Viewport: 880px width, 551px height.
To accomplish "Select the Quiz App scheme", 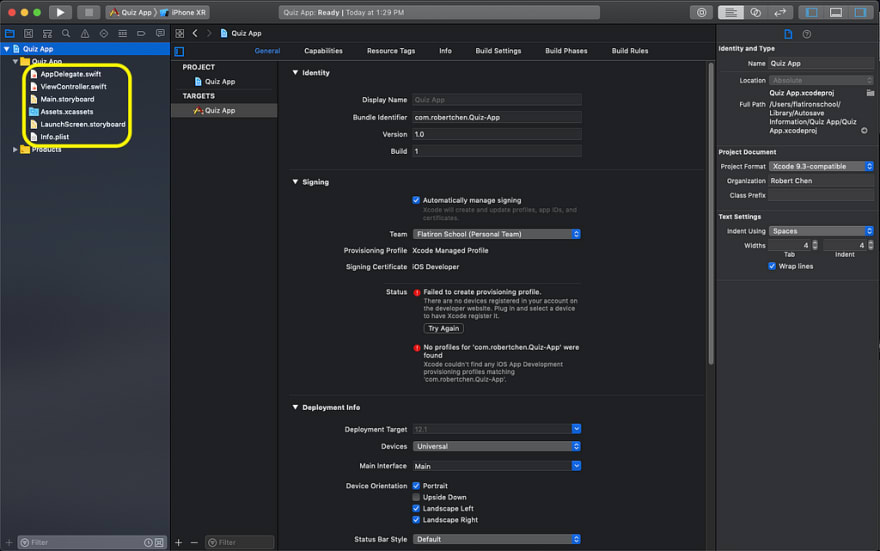I will (x=131, y=12).
